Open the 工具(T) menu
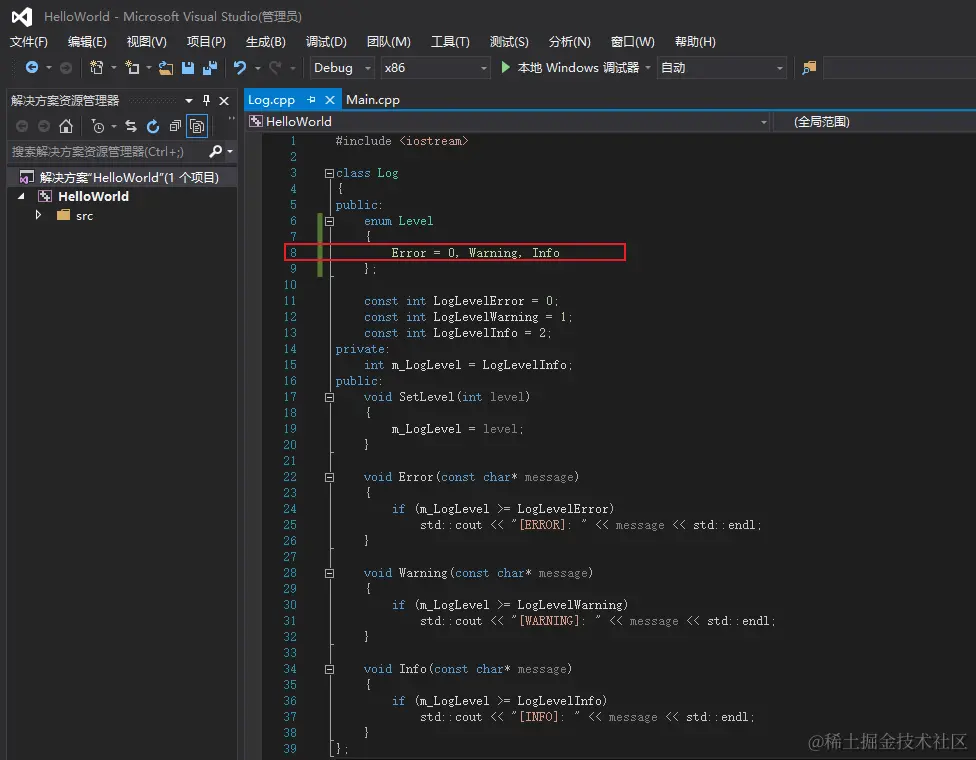The image size is (976, 760). pos(450,42)
